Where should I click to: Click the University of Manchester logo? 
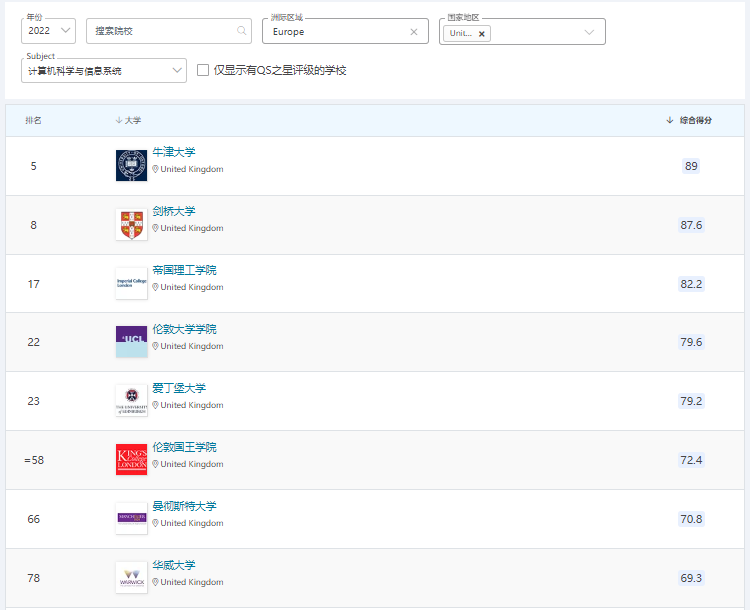pos(131,518)
